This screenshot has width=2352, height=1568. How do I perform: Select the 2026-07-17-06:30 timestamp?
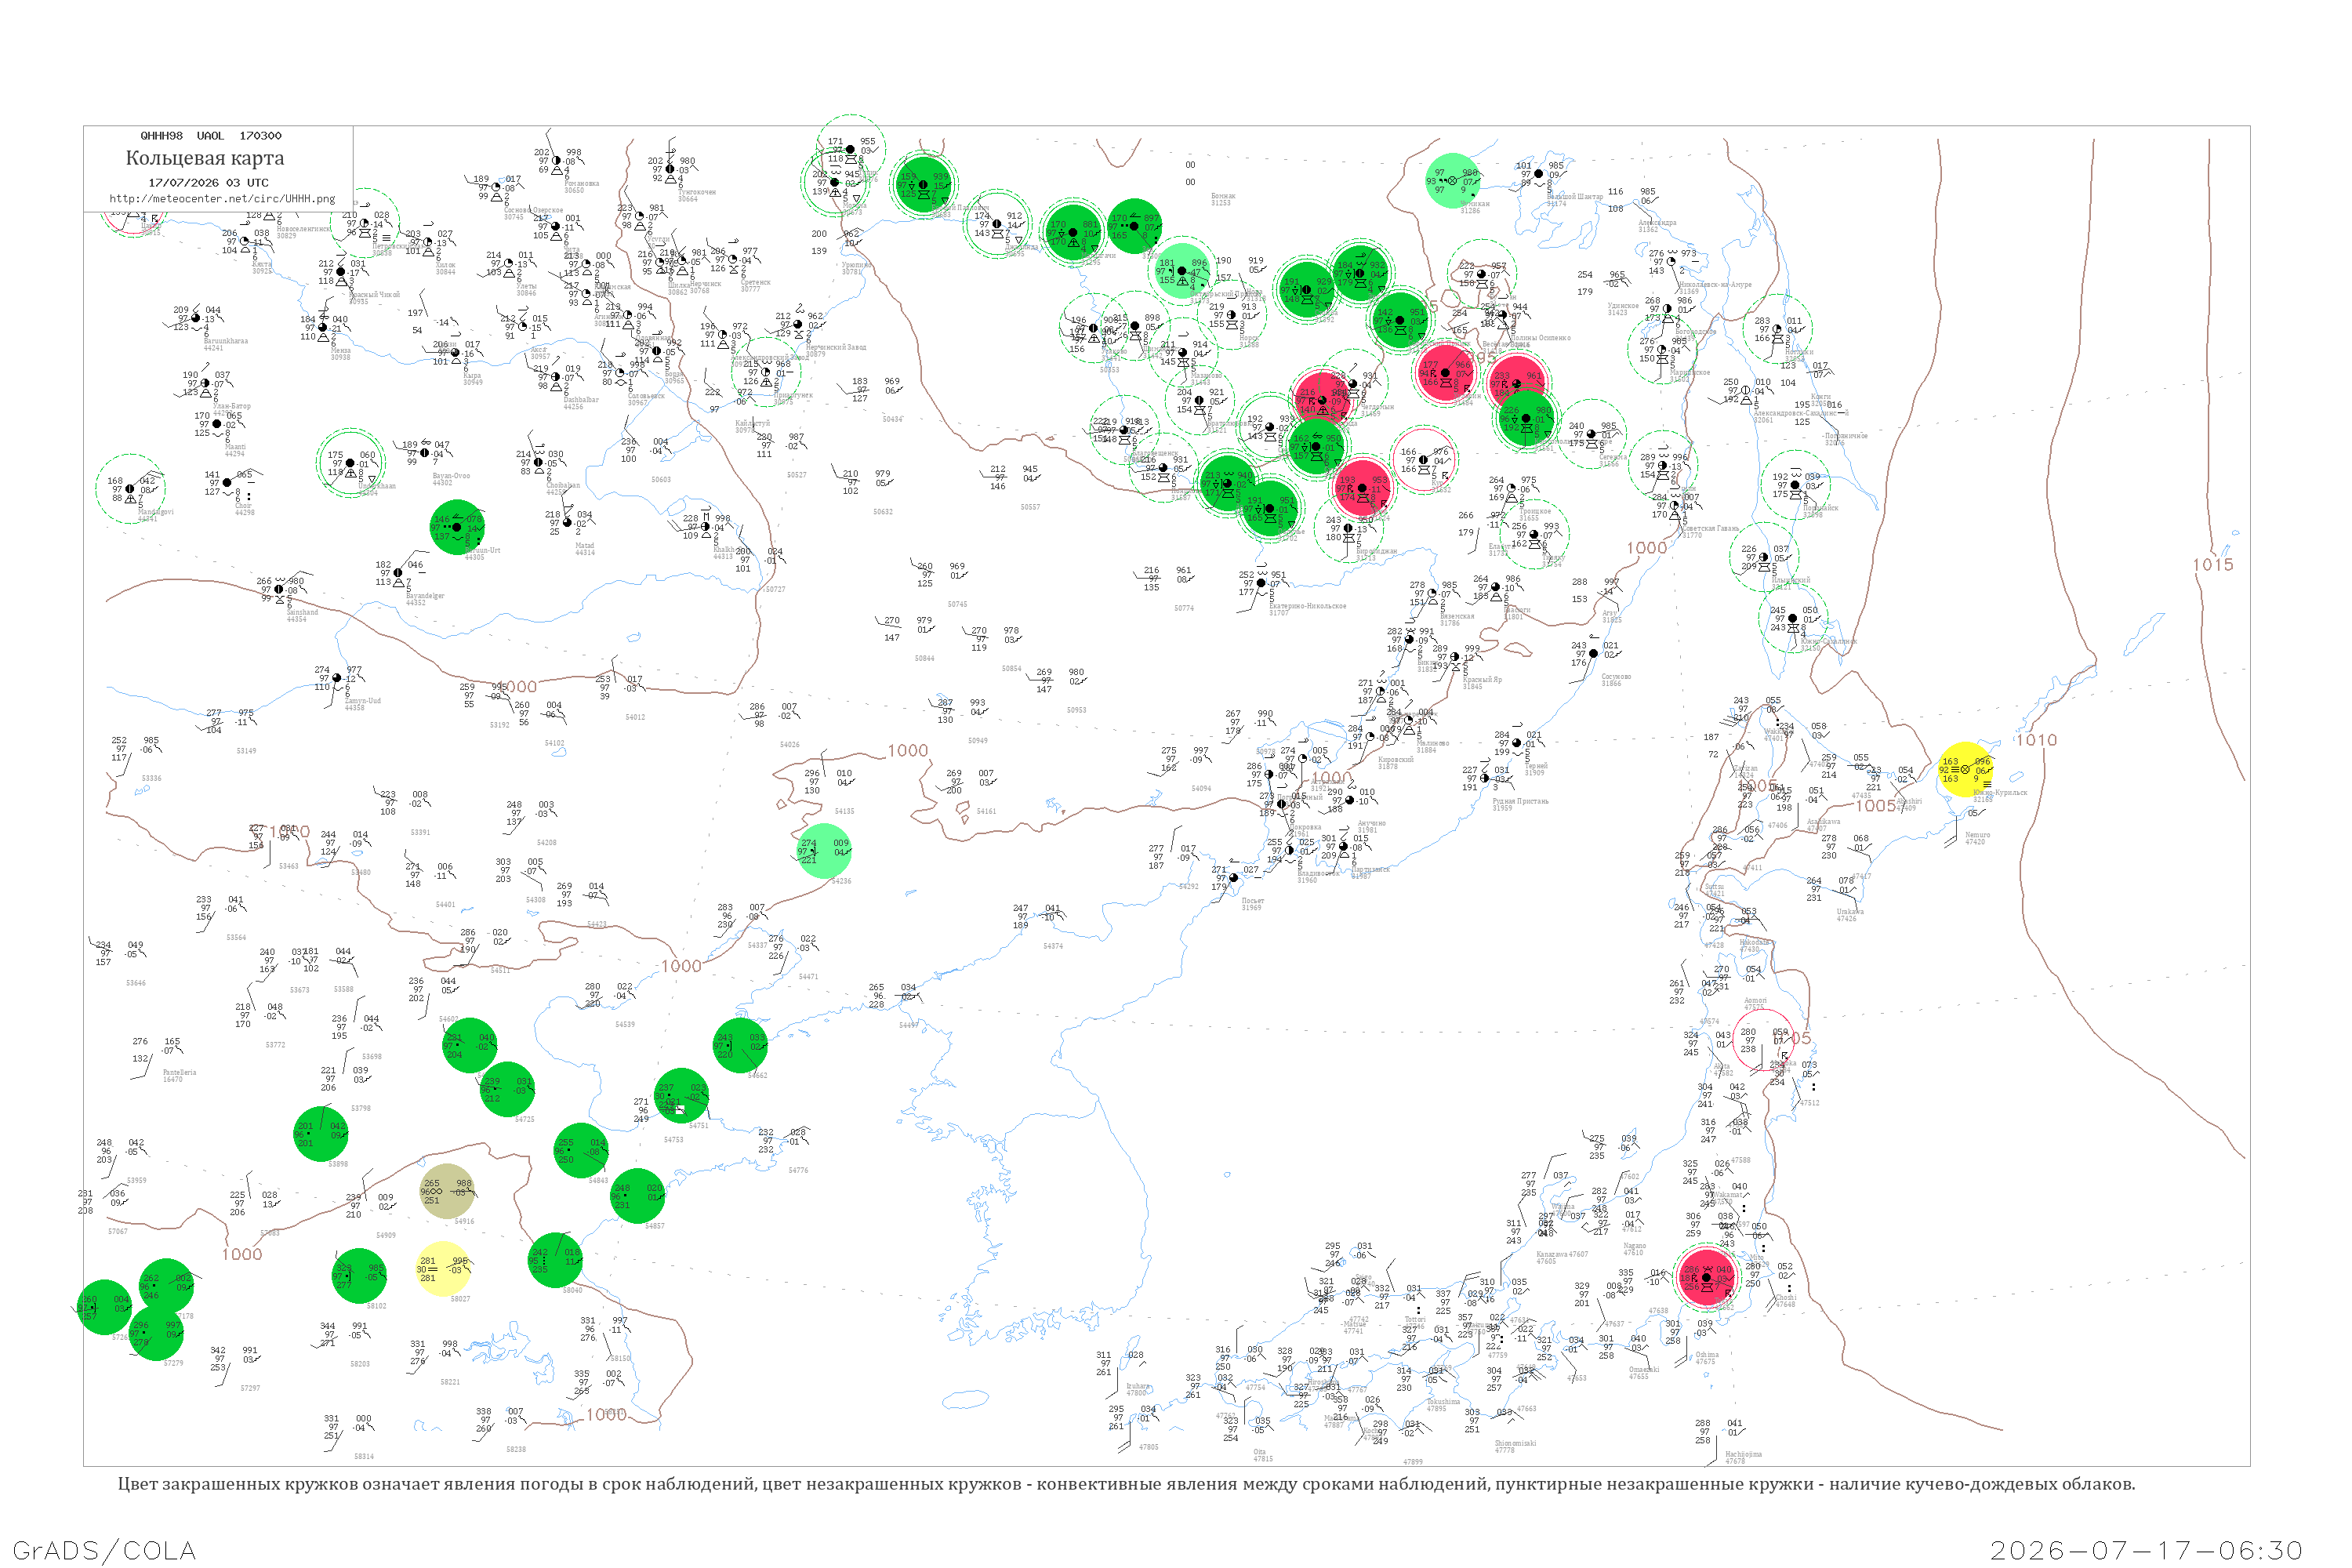coord(2146,1550)
